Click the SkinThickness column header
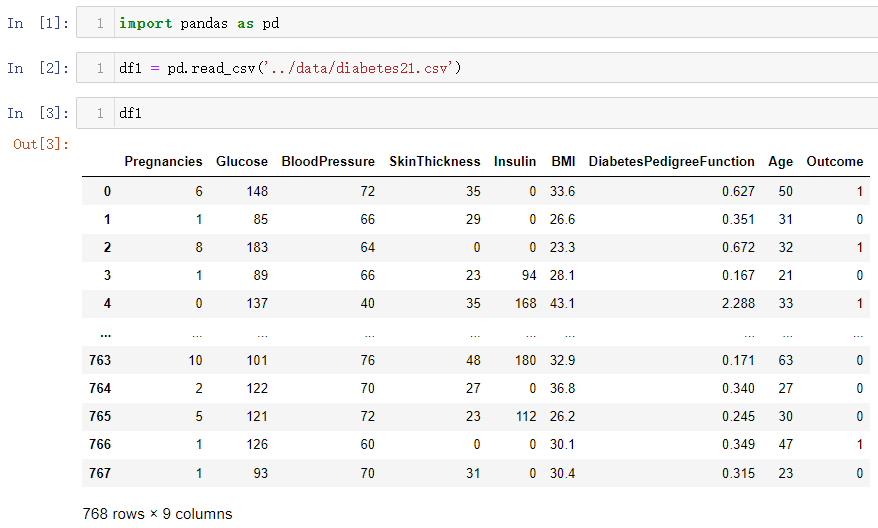This screenshot has height=528, width=878. point(435,162)
